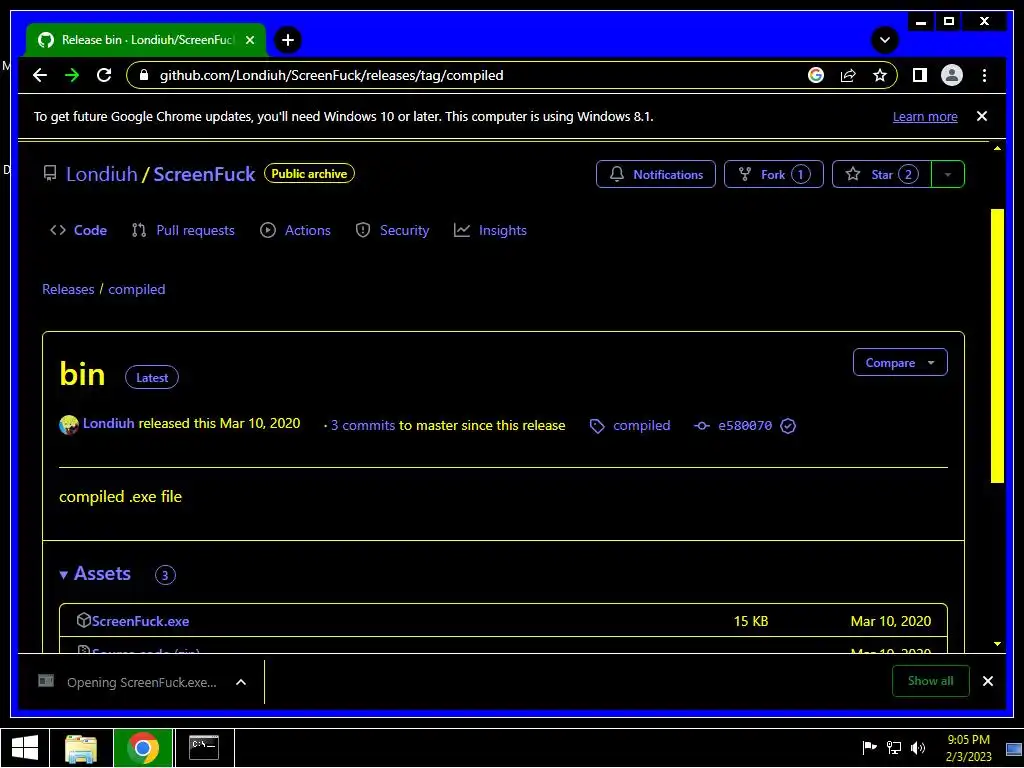The image size is (1024, 768).
Task: Click the Notifications button
Action: click(x=656, y=174)
